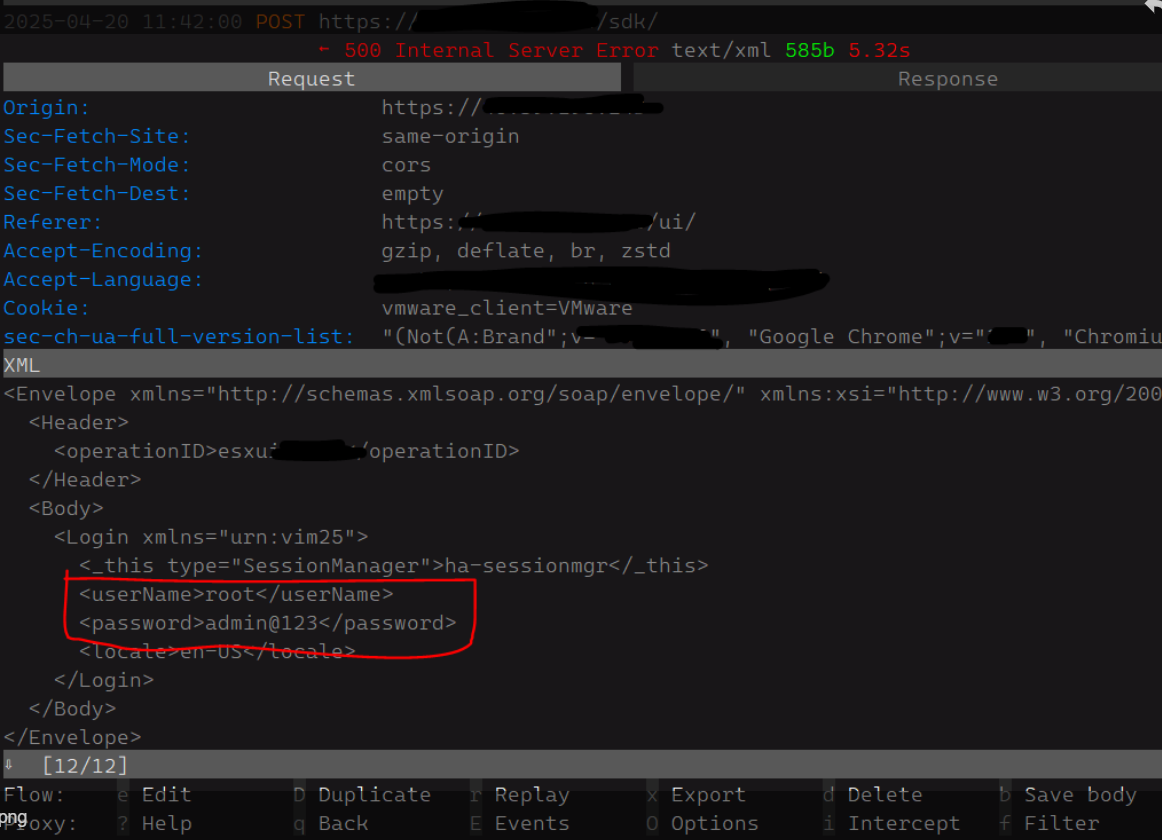Open the Export flow command
This screenshot has height=840, width=1162.
click(708, 795)
